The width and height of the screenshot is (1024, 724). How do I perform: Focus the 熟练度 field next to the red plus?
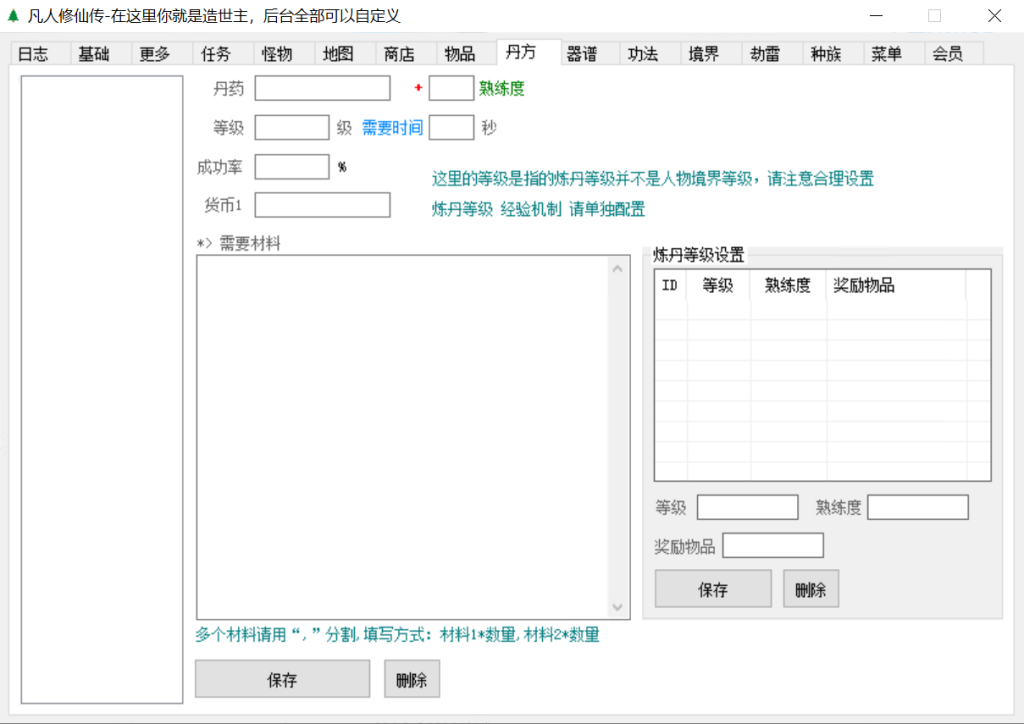click(x=451, y=89)
